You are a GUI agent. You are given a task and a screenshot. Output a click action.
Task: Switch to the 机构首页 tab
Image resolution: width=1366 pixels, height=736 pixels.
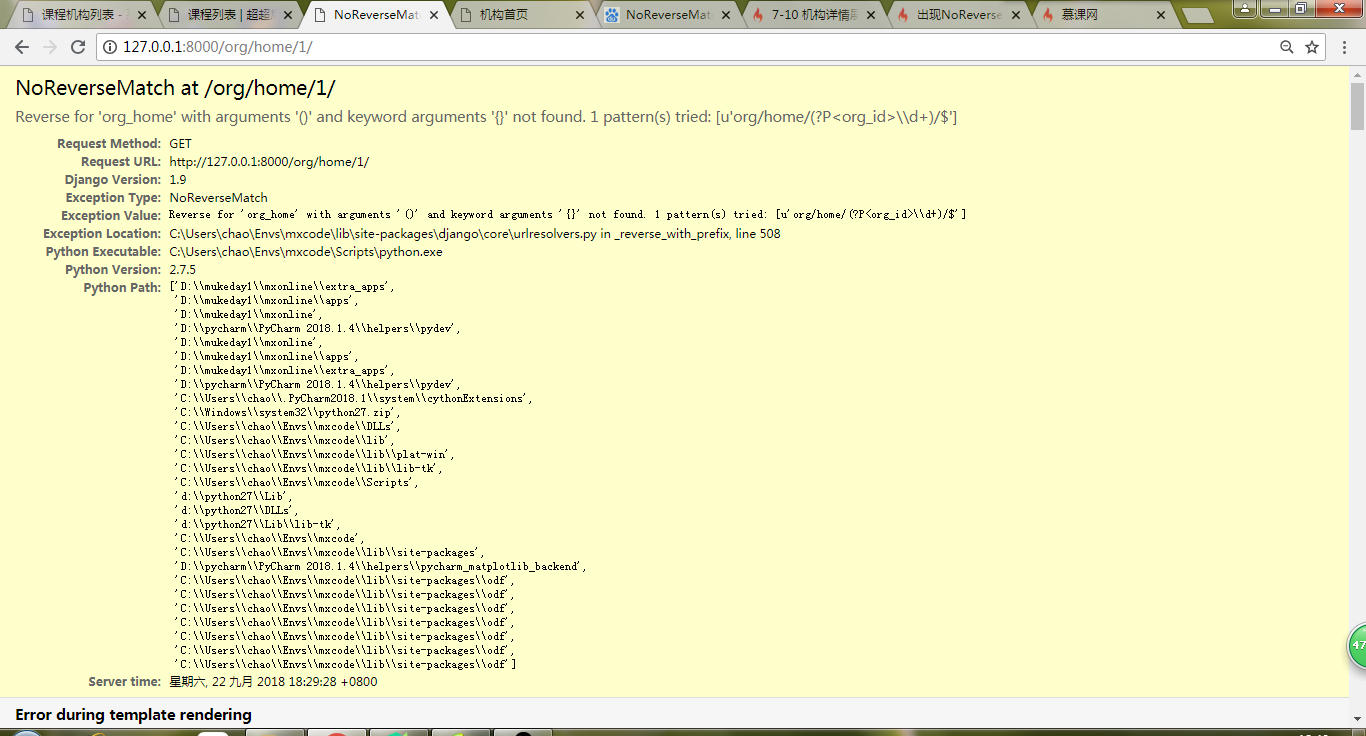pos(521,16)
